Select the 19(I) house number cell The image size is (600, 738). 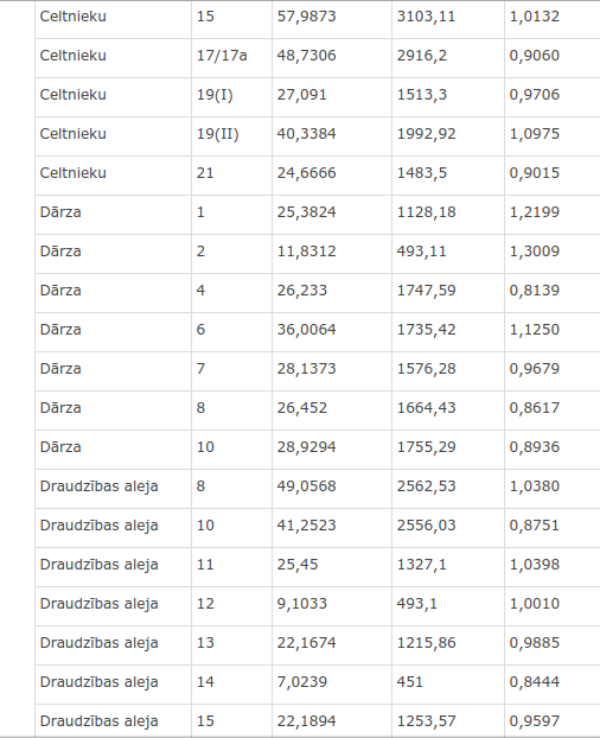tap(232, 97)
